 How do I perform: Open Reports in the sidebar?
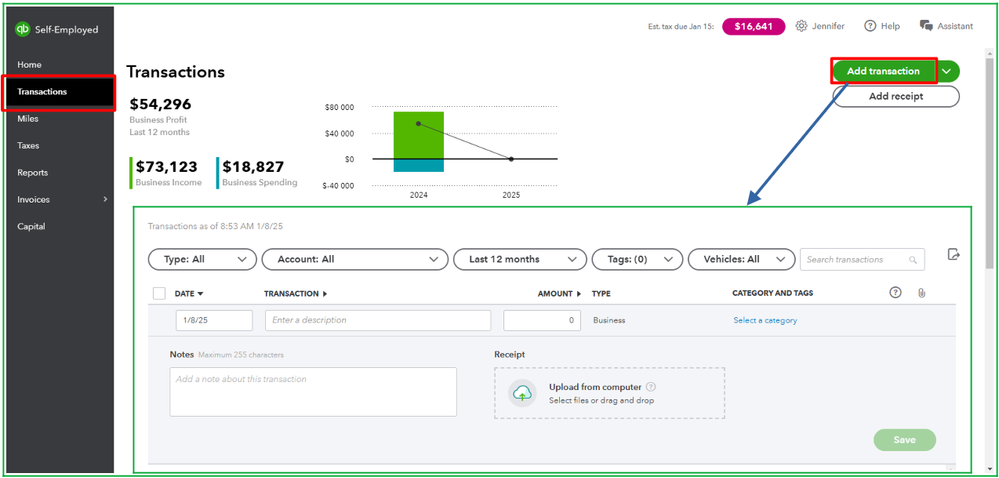[32, 173]
